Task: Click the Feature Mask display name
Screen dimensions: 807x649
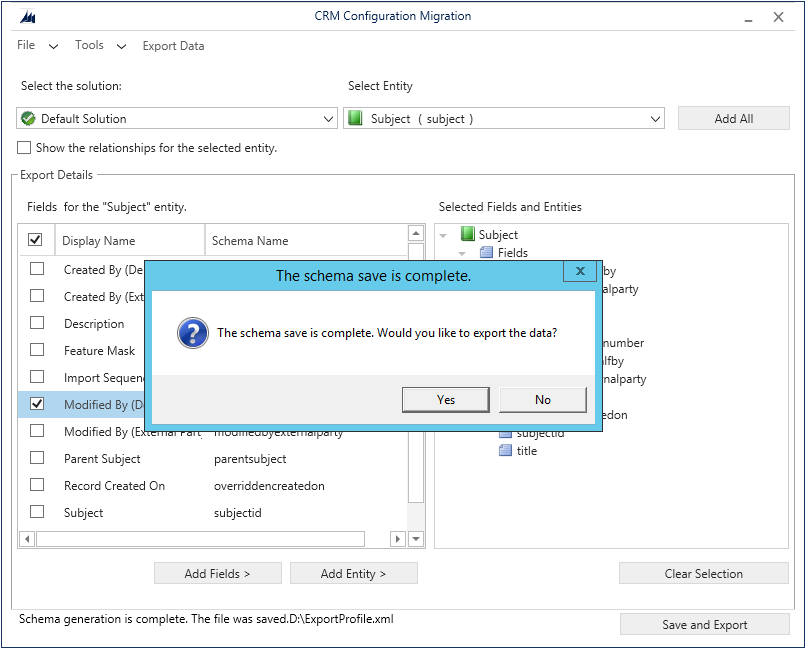Action: [99, 350]
